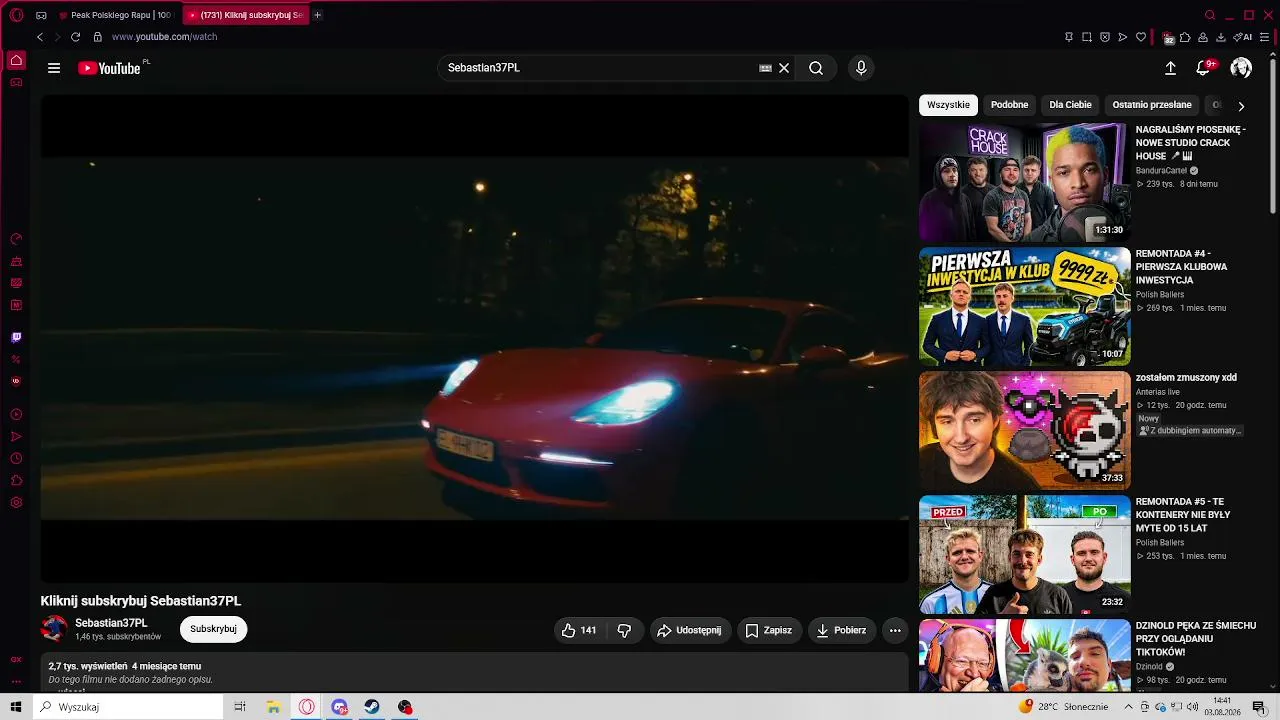Toggle the ad blocker shield icon

(x=1105, y=37)
